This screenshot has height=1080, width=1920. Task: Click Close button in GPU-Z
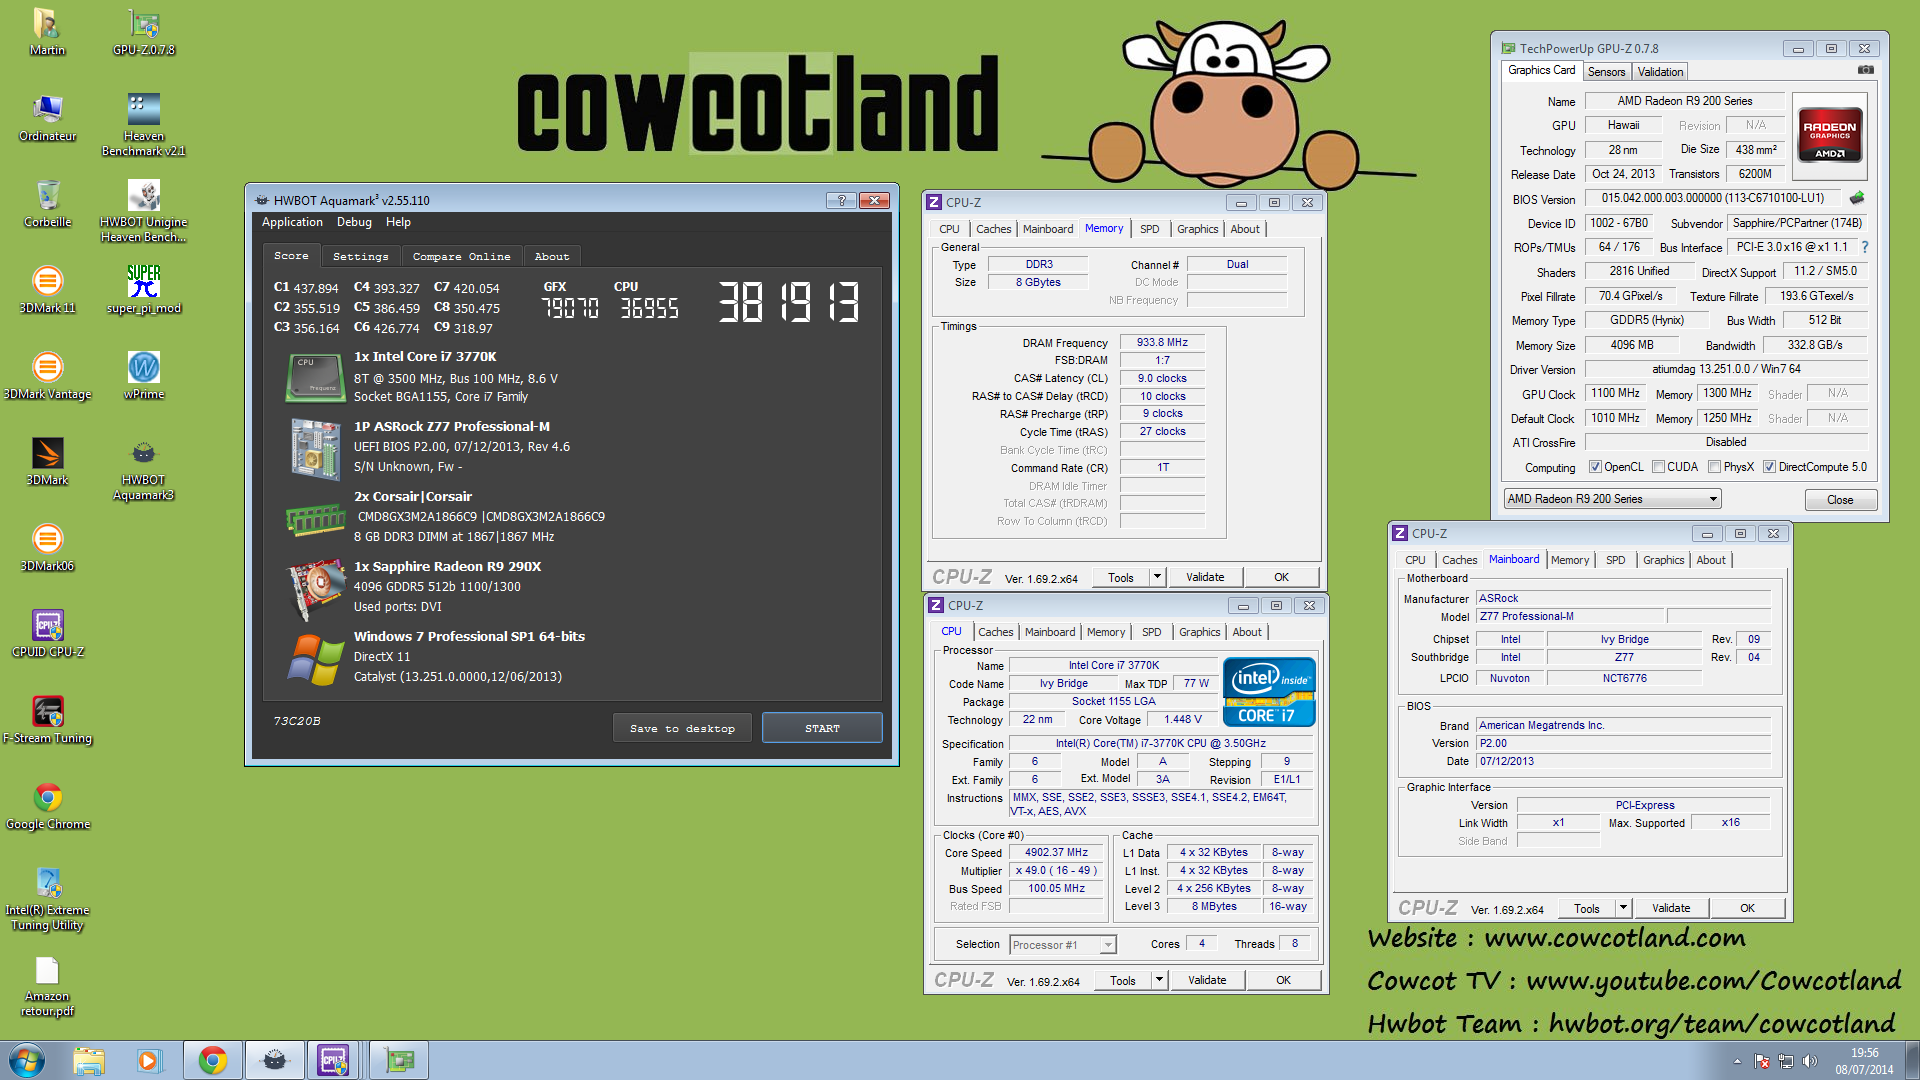click(x=1840, y=500)
